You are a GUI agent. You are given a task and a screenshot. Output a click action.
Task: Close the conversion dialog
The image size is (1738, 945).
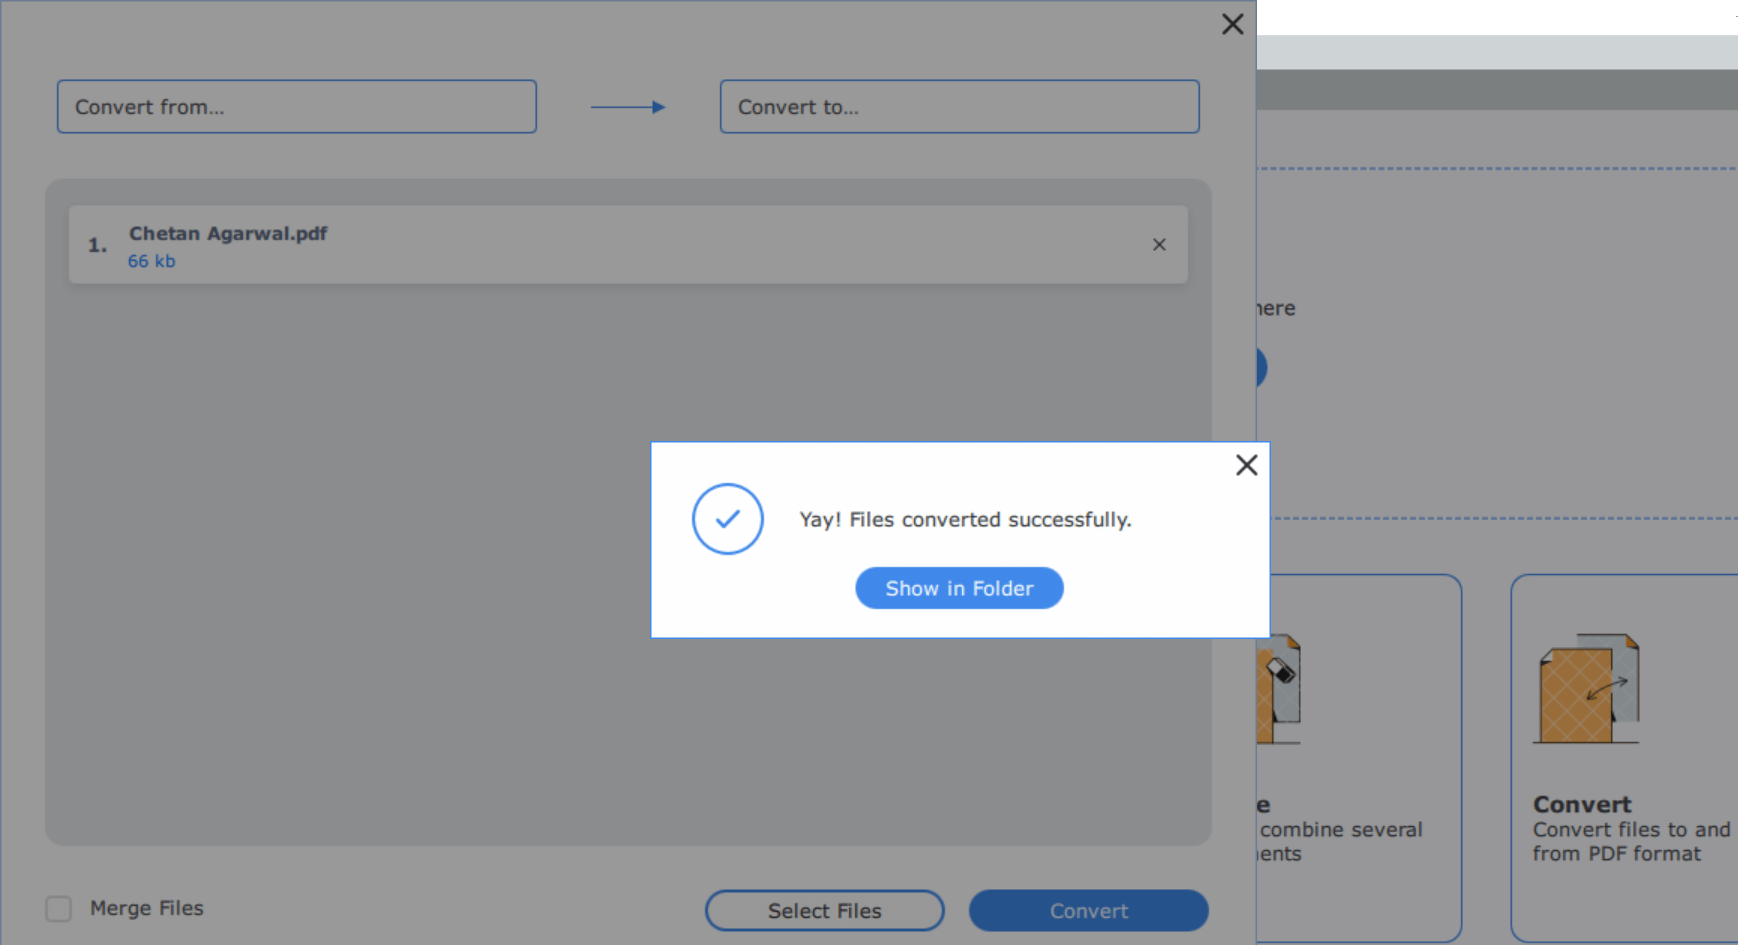click(1232, 24)
